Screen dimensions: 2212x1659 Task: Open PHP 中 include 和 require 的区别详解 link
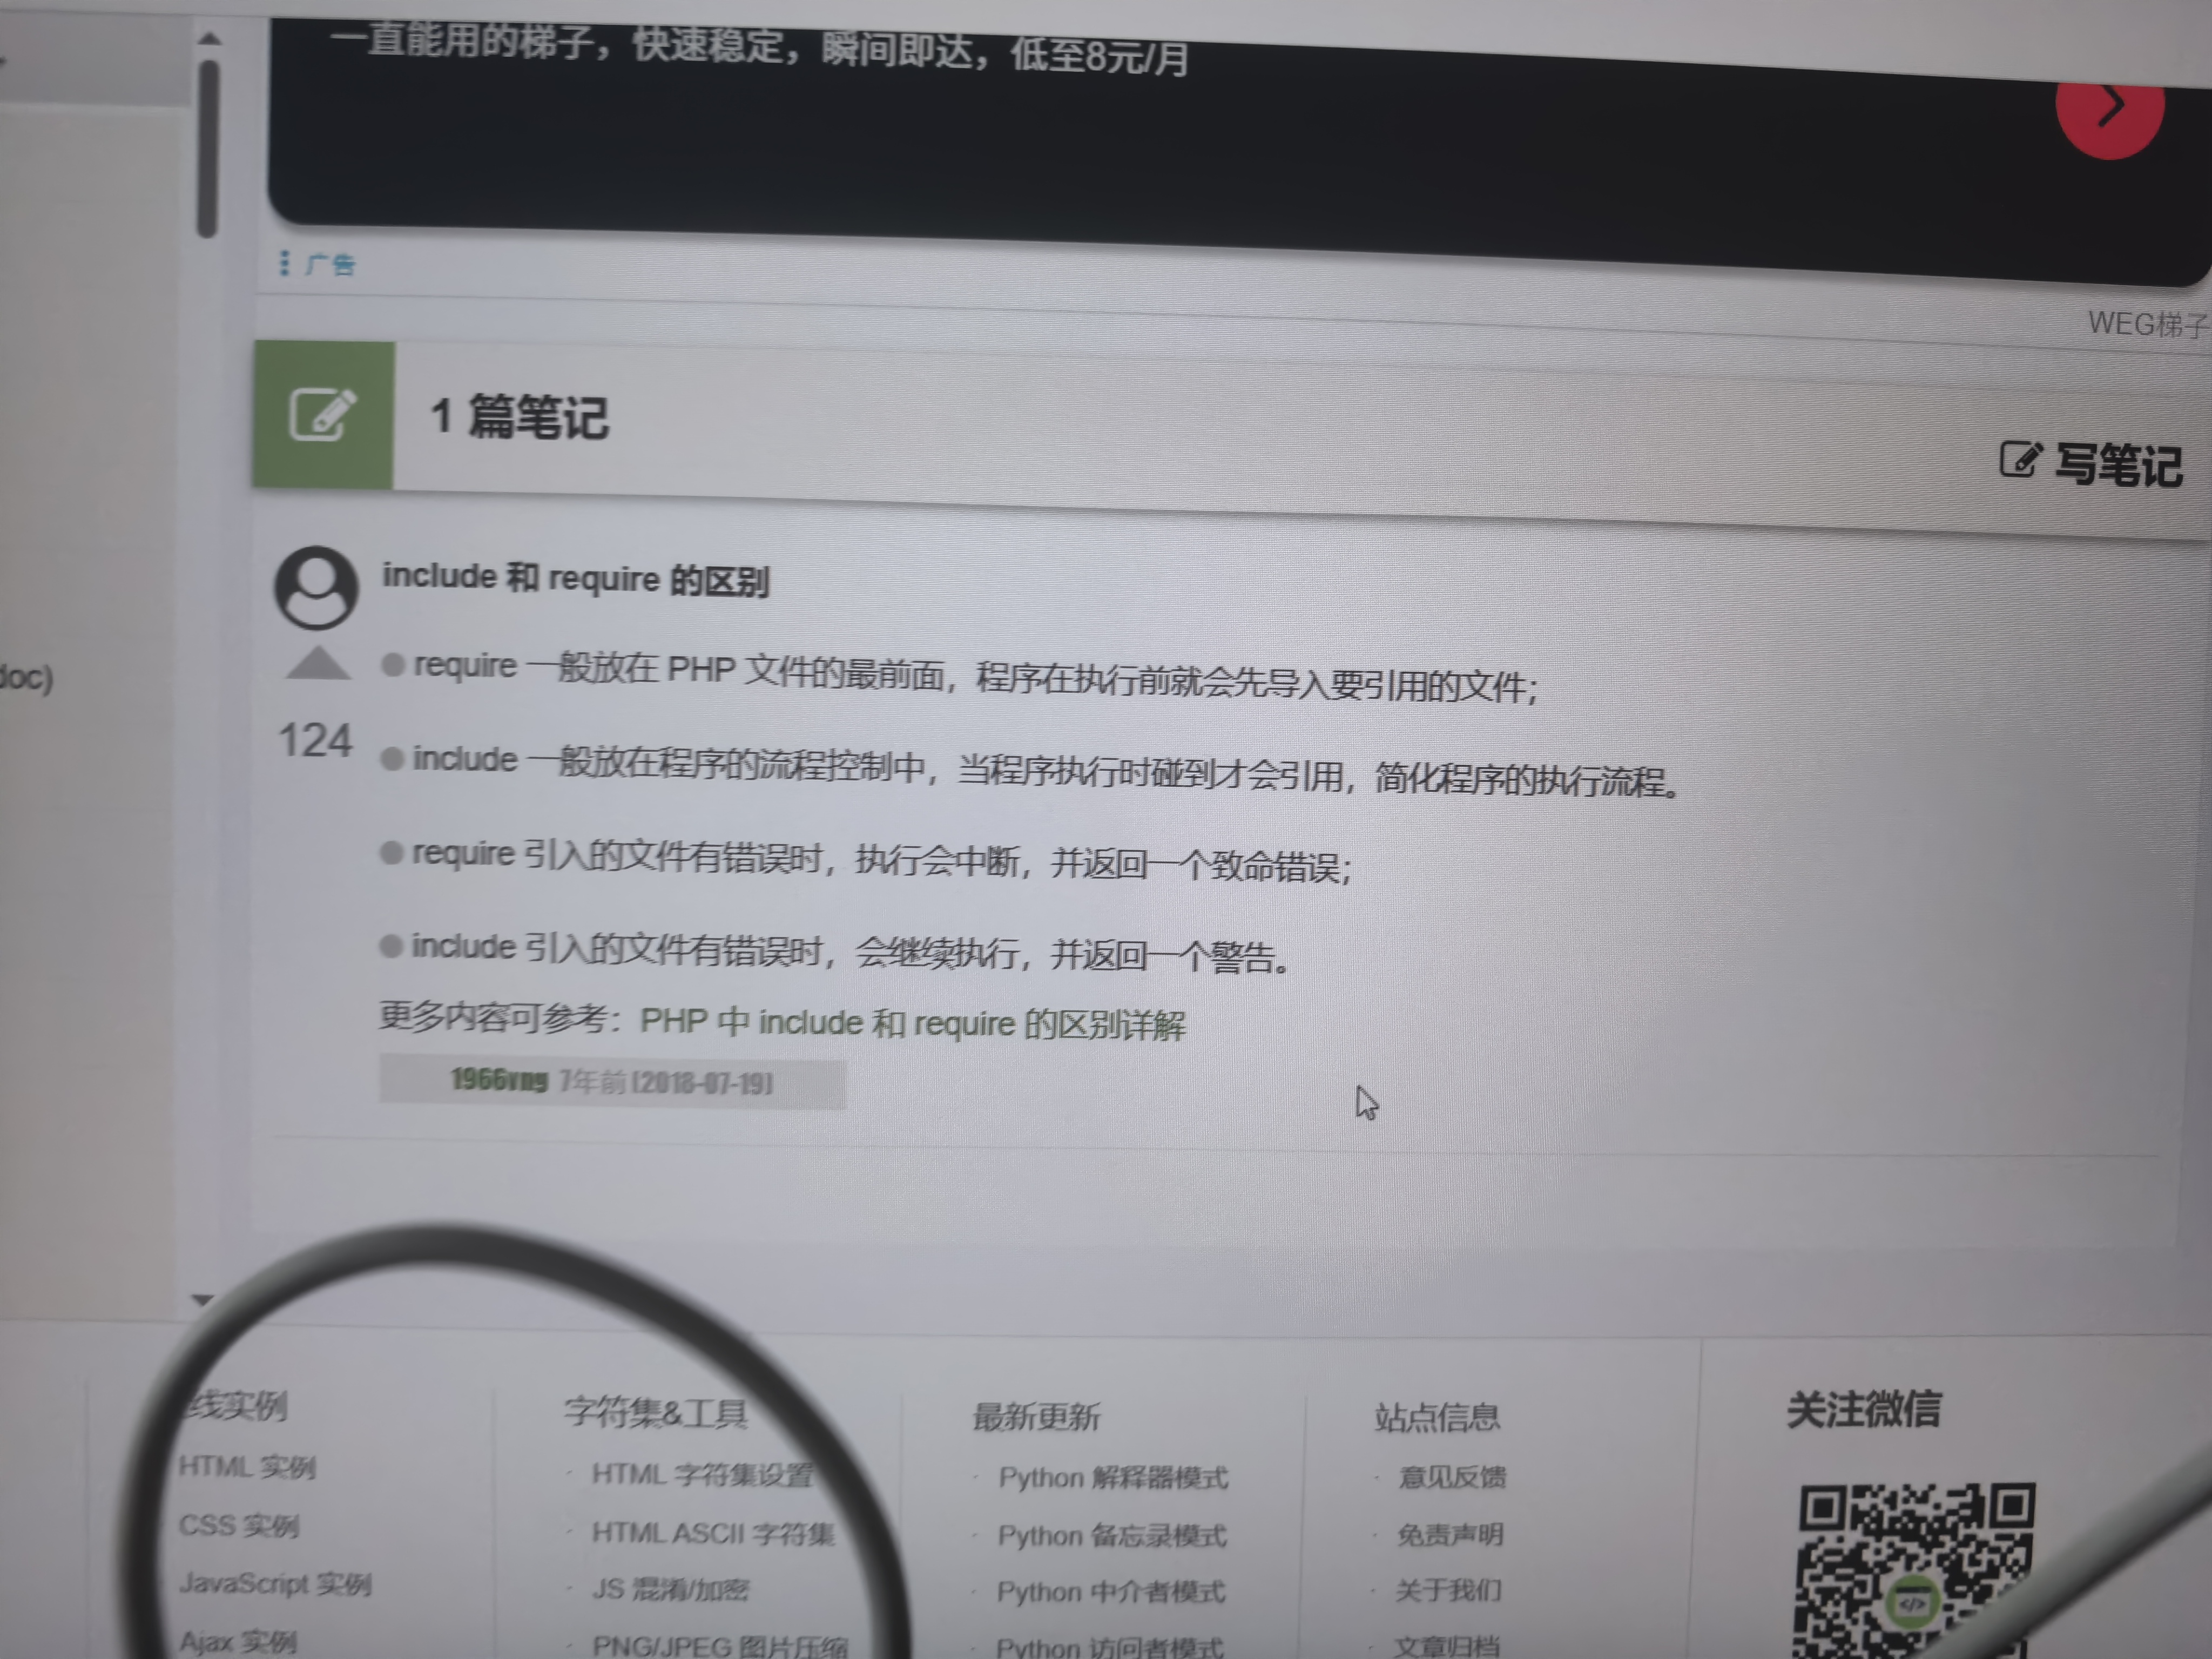tap(912, 1023)
